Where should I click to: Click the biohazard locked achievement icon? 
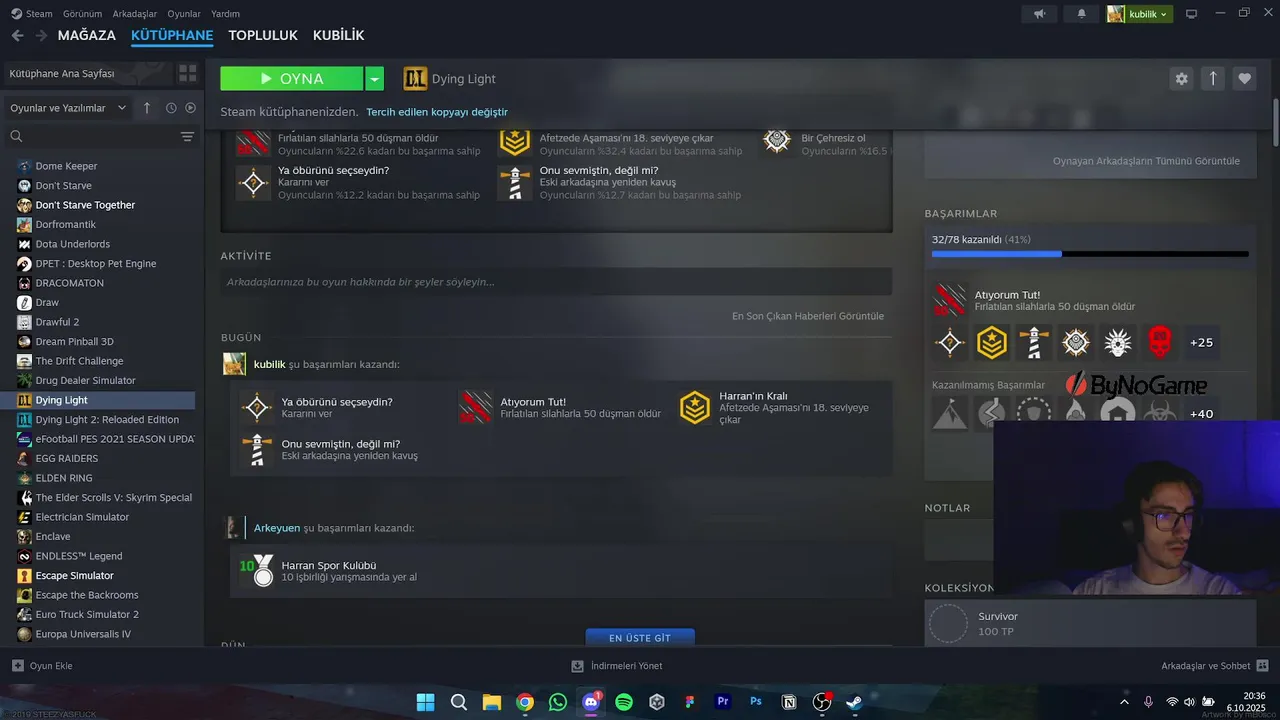[1160, 413]
